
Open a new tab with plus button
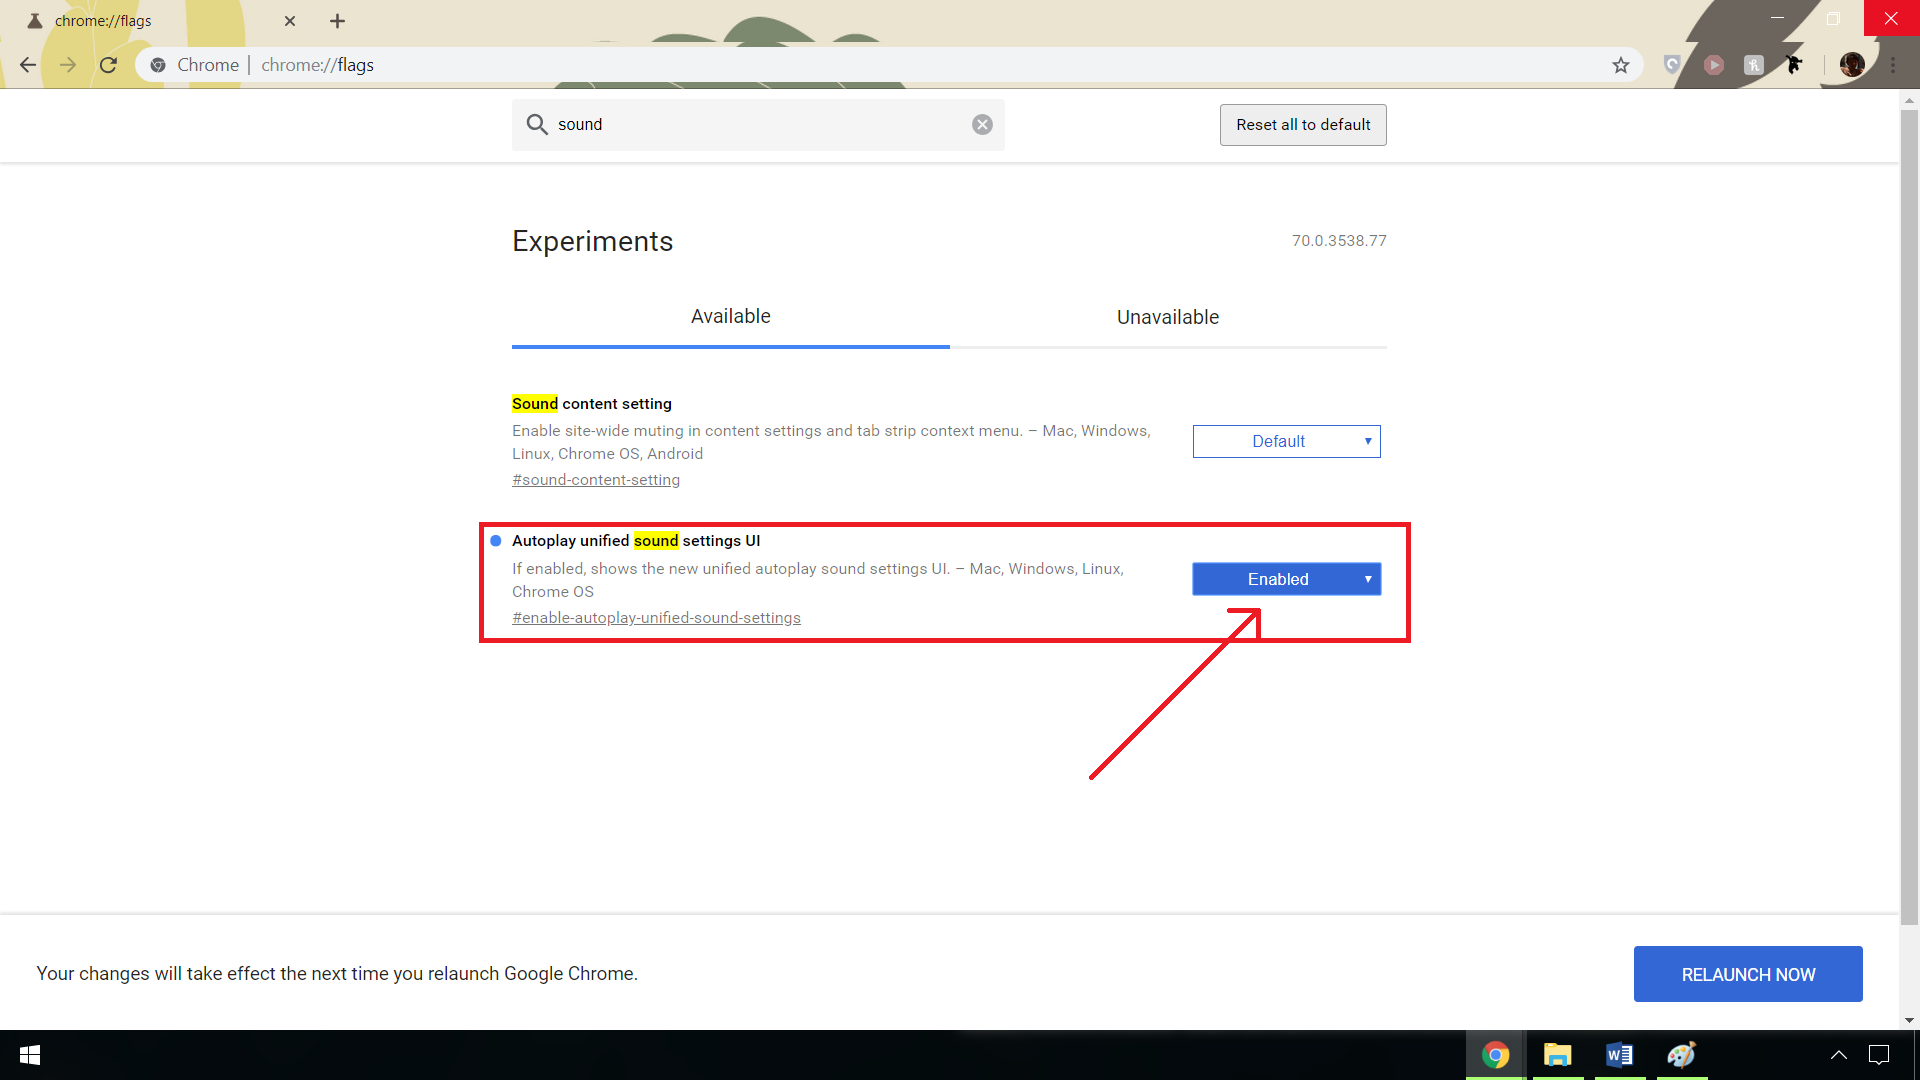(337, 21)
